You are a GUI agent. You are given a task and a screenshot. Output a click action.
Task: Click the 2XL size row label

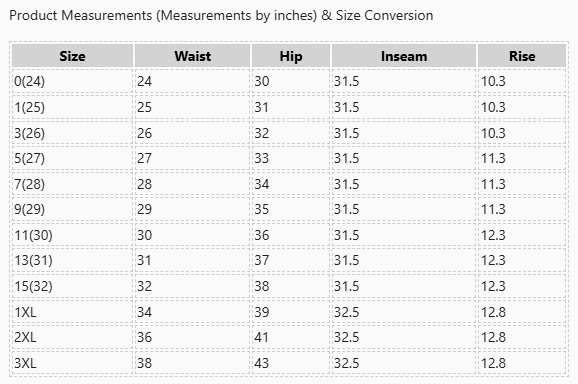(72, 337)
